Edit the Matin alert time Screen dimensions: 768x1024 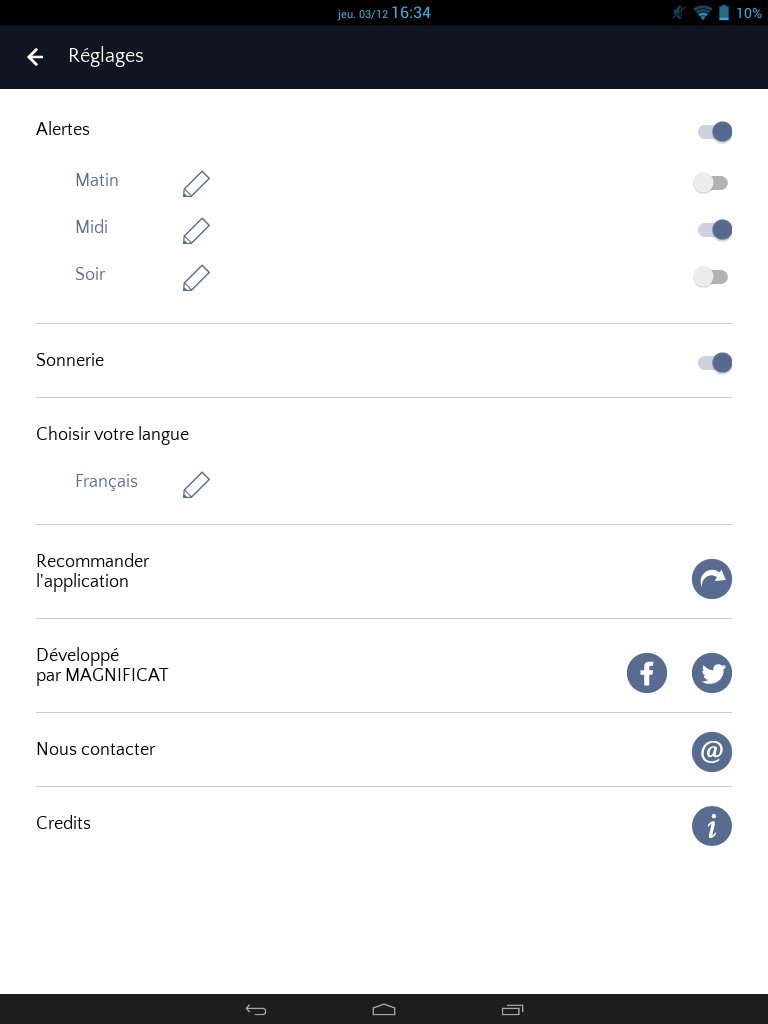click(x=196, y=183)
